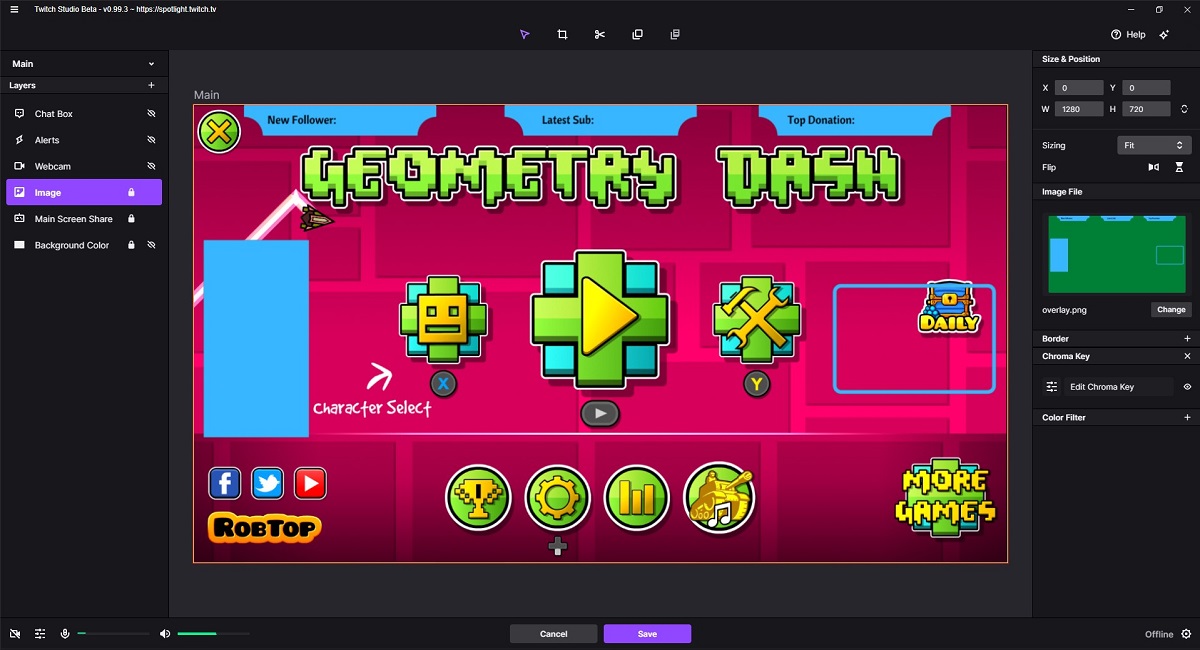Unlock the Background Color layer
Screen dimensions: 1200x650
tap(131, 245)
